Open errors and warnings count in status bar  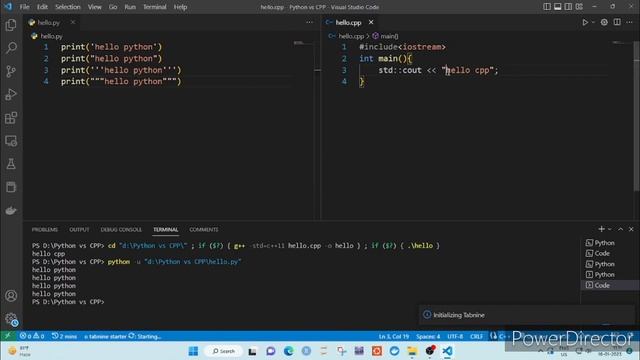32,336
